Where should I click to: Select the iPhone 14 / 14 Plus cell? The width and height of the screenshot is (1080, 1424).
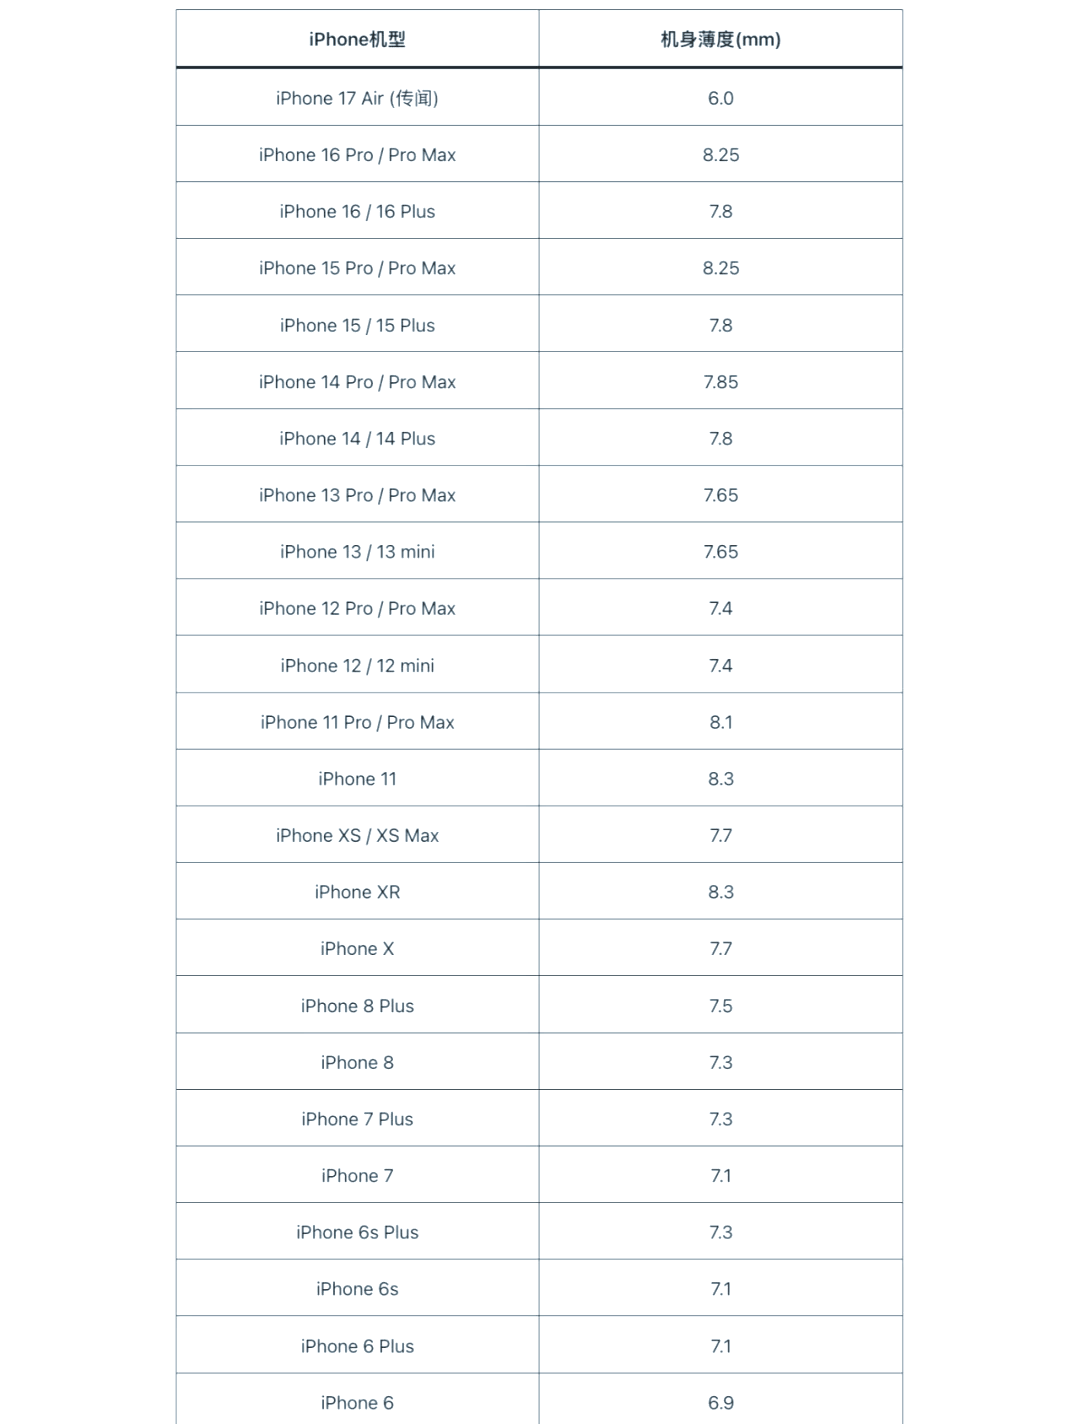tap(357, 438)
